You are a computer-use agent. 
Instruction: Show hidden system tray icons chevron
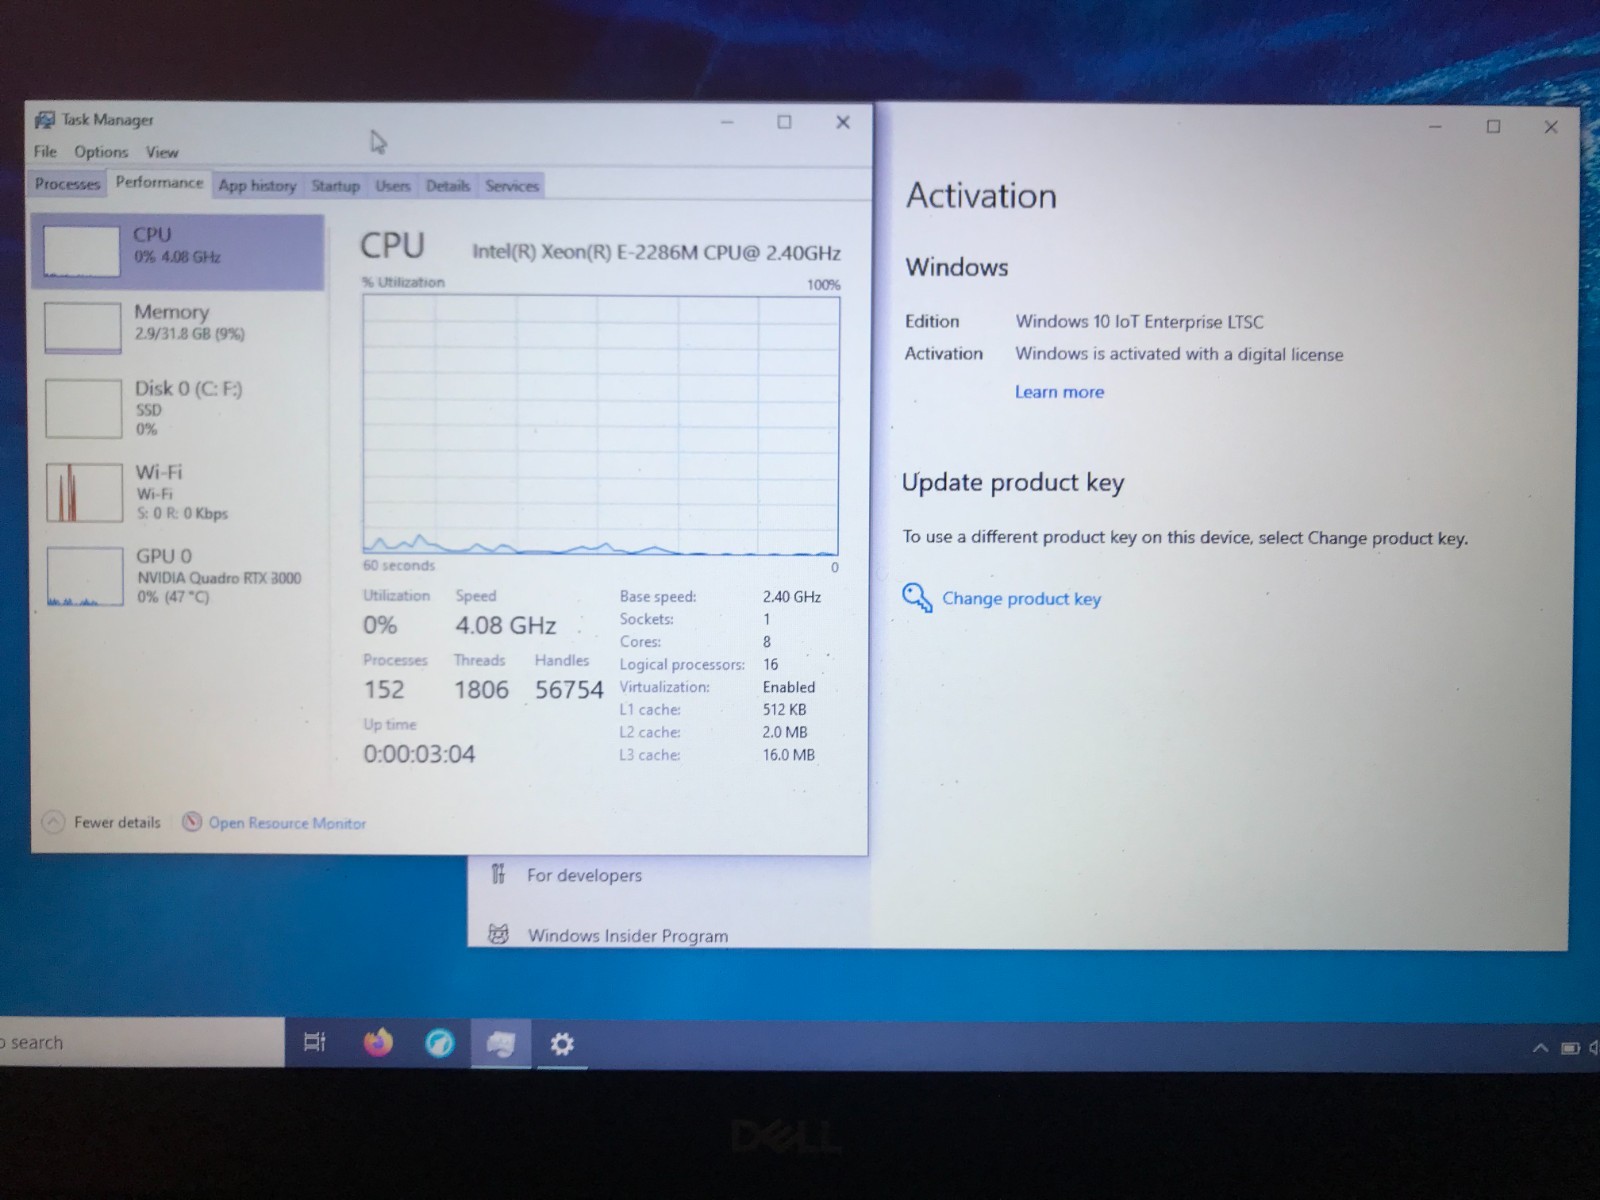coord(1540,1047)
